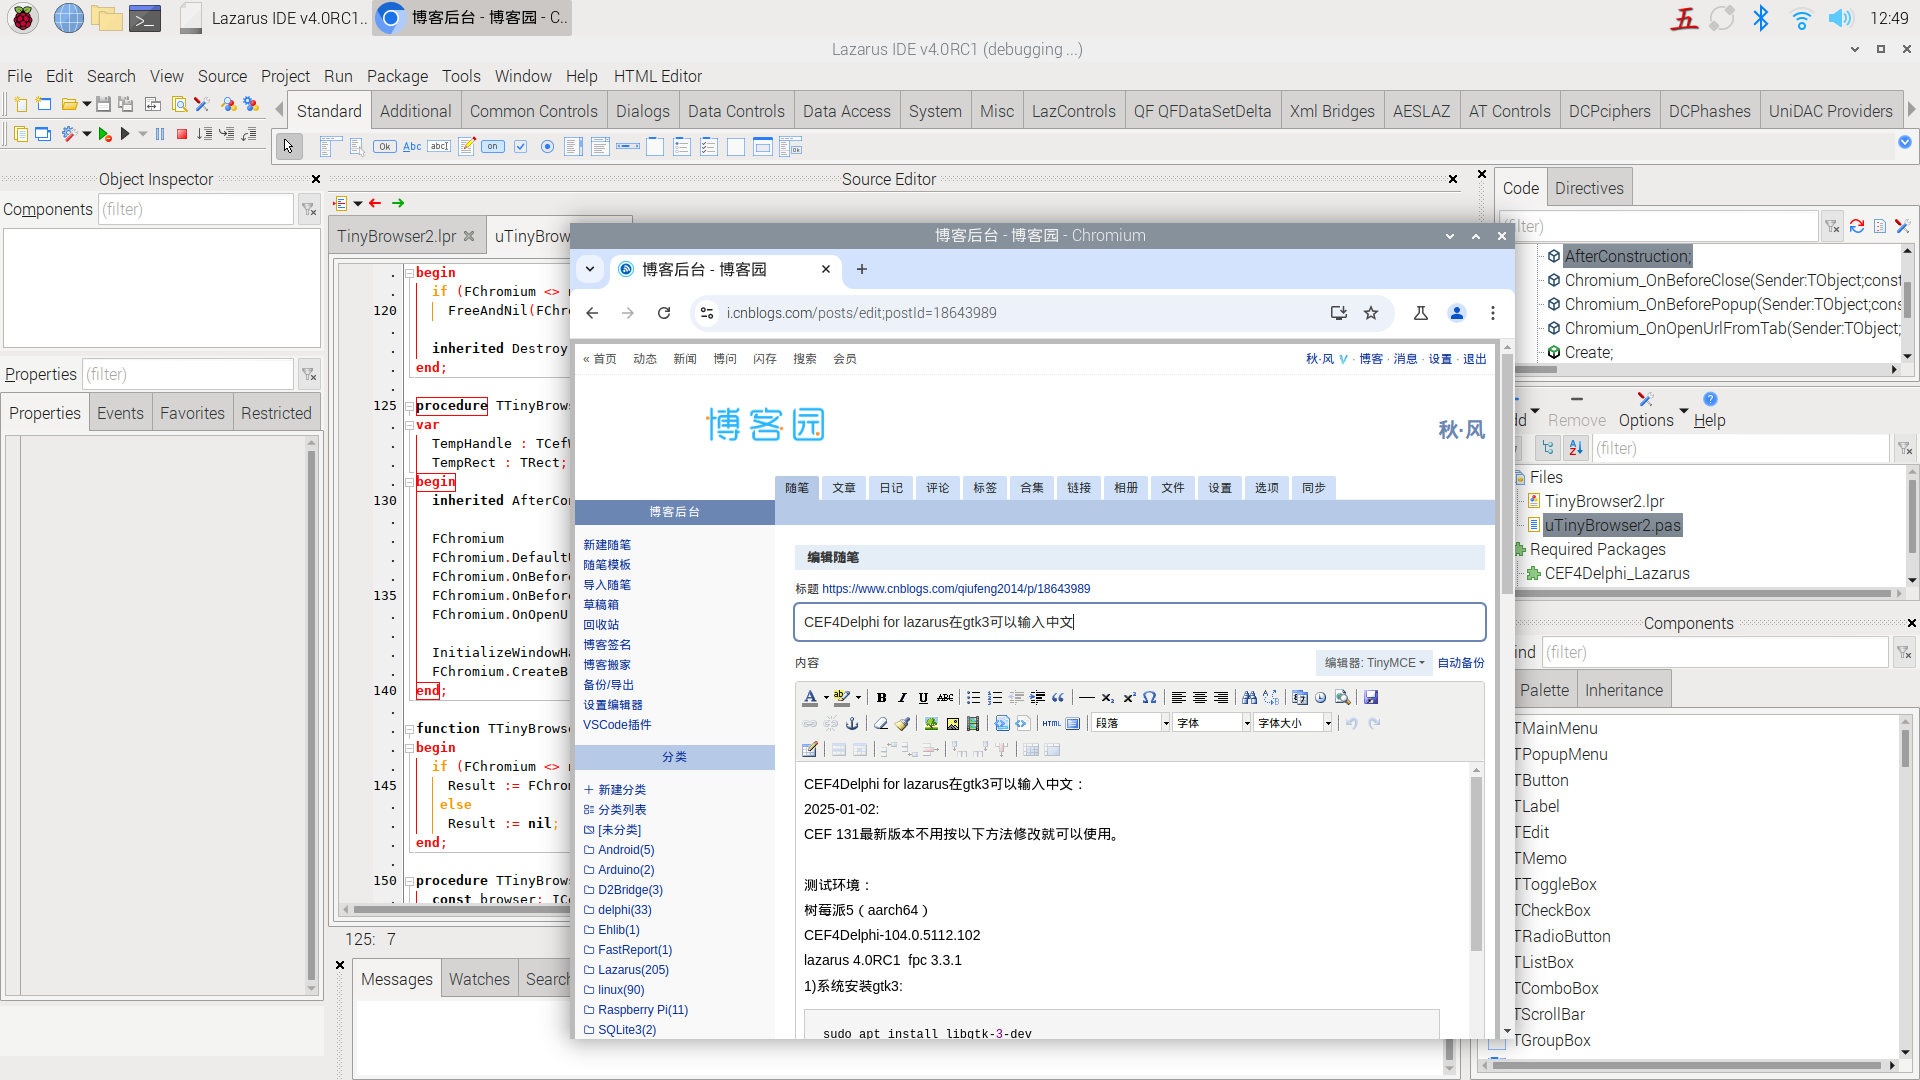Select the TMemo palette component icon
Viewport: 1920px width, 1080px height.
pos(467,147)
